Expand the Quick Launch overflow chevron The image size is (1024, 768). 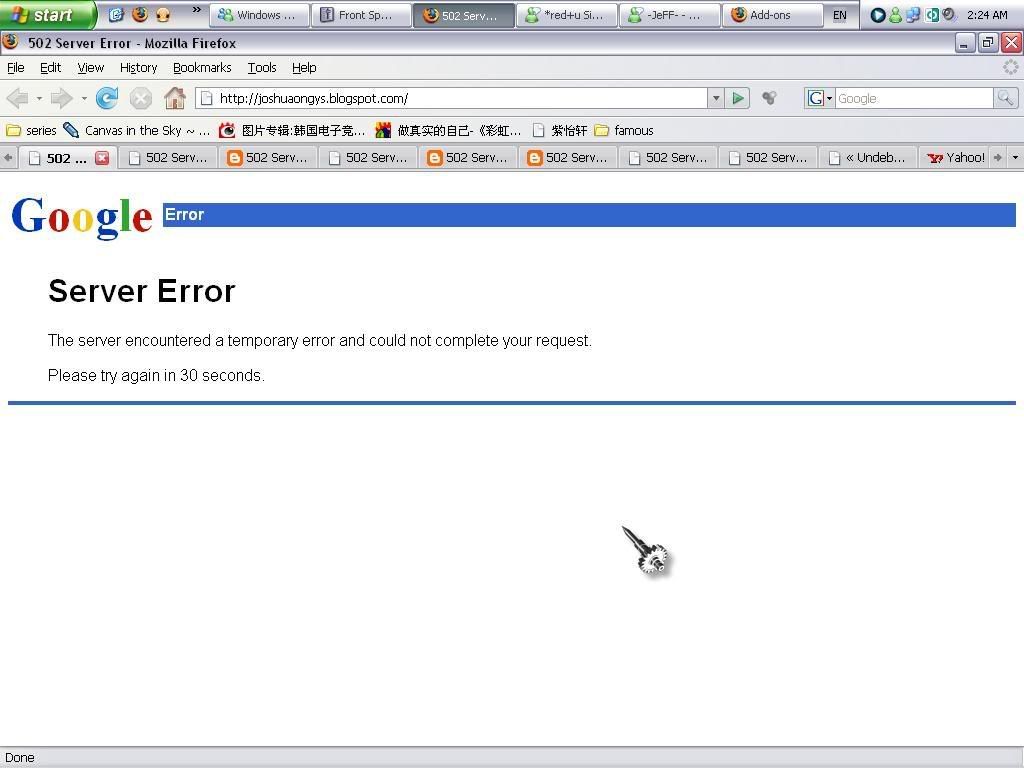tap(197, 10)
